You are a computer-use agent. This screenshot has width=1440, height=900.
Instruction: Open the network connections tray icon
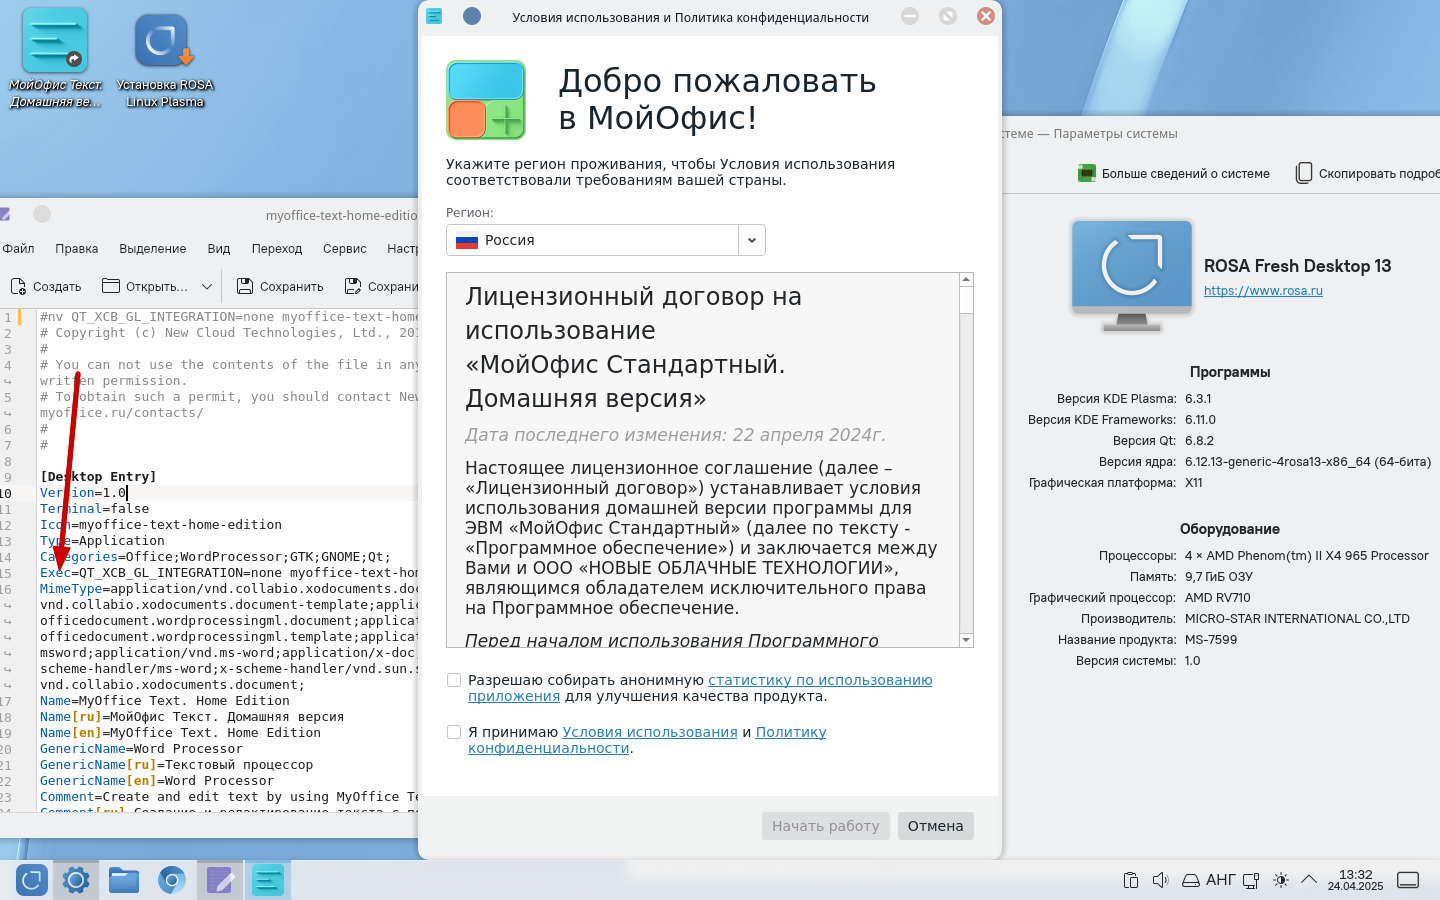pos(1252,880)
